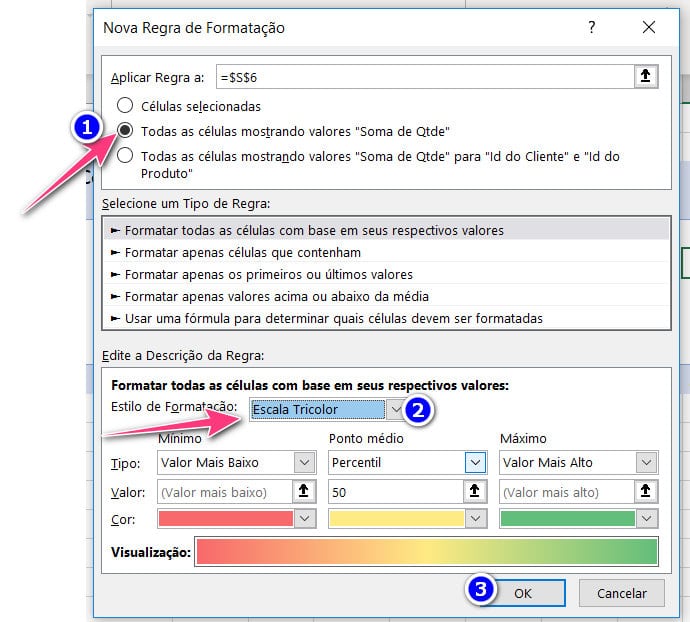Select the Células selecionadas radio option
The width and height of the screenshot is (690, 622).
pos(125,106)
